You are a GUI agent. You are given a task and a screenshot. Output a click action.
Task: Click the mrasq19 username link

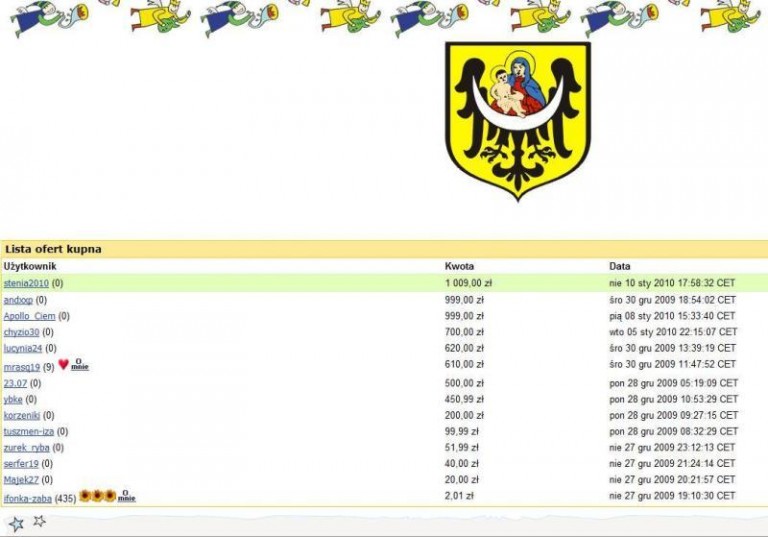[x=22, y=367]
